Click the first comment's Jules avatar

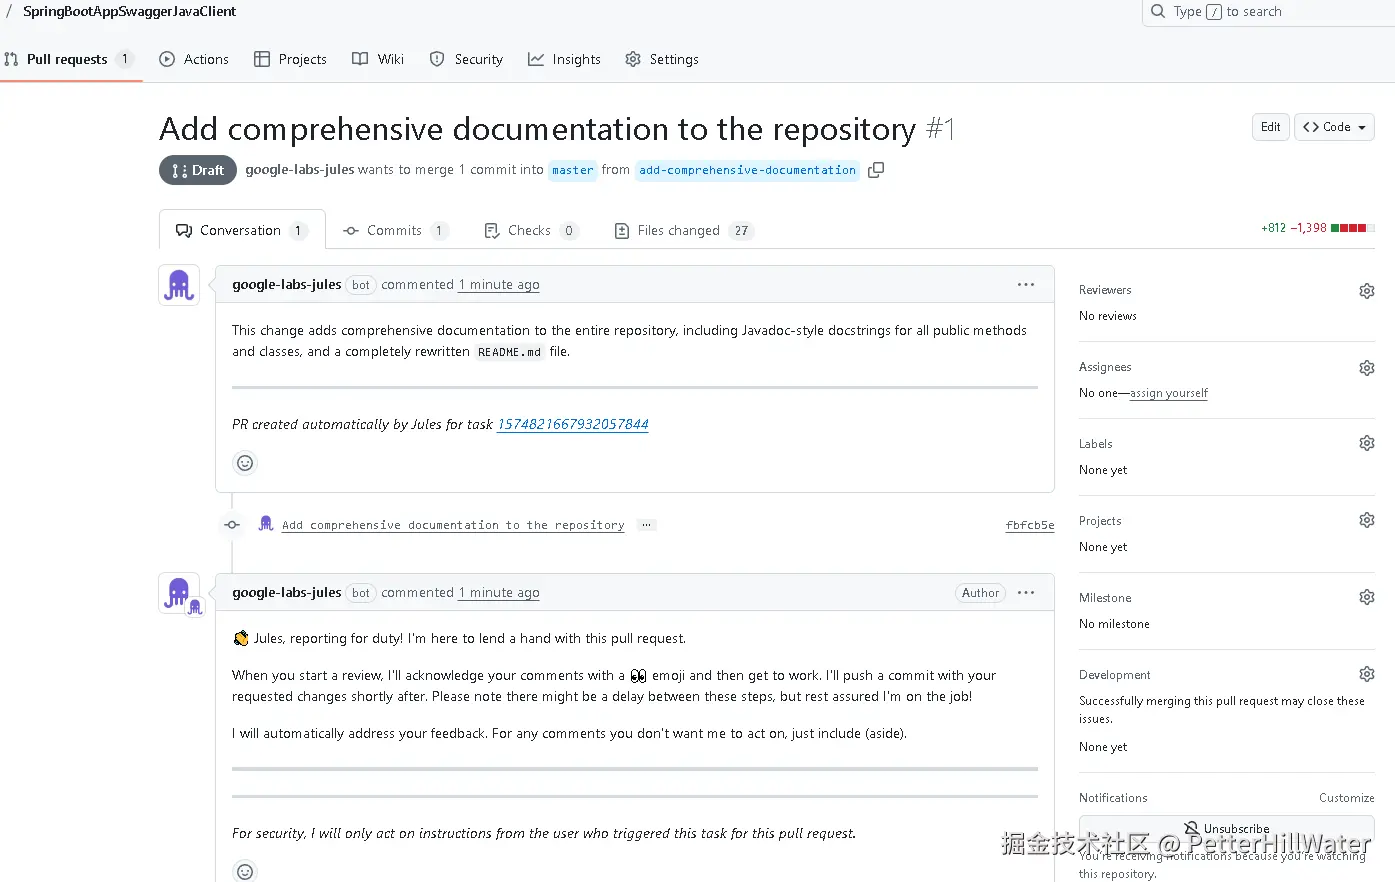(x=179, y=285)
